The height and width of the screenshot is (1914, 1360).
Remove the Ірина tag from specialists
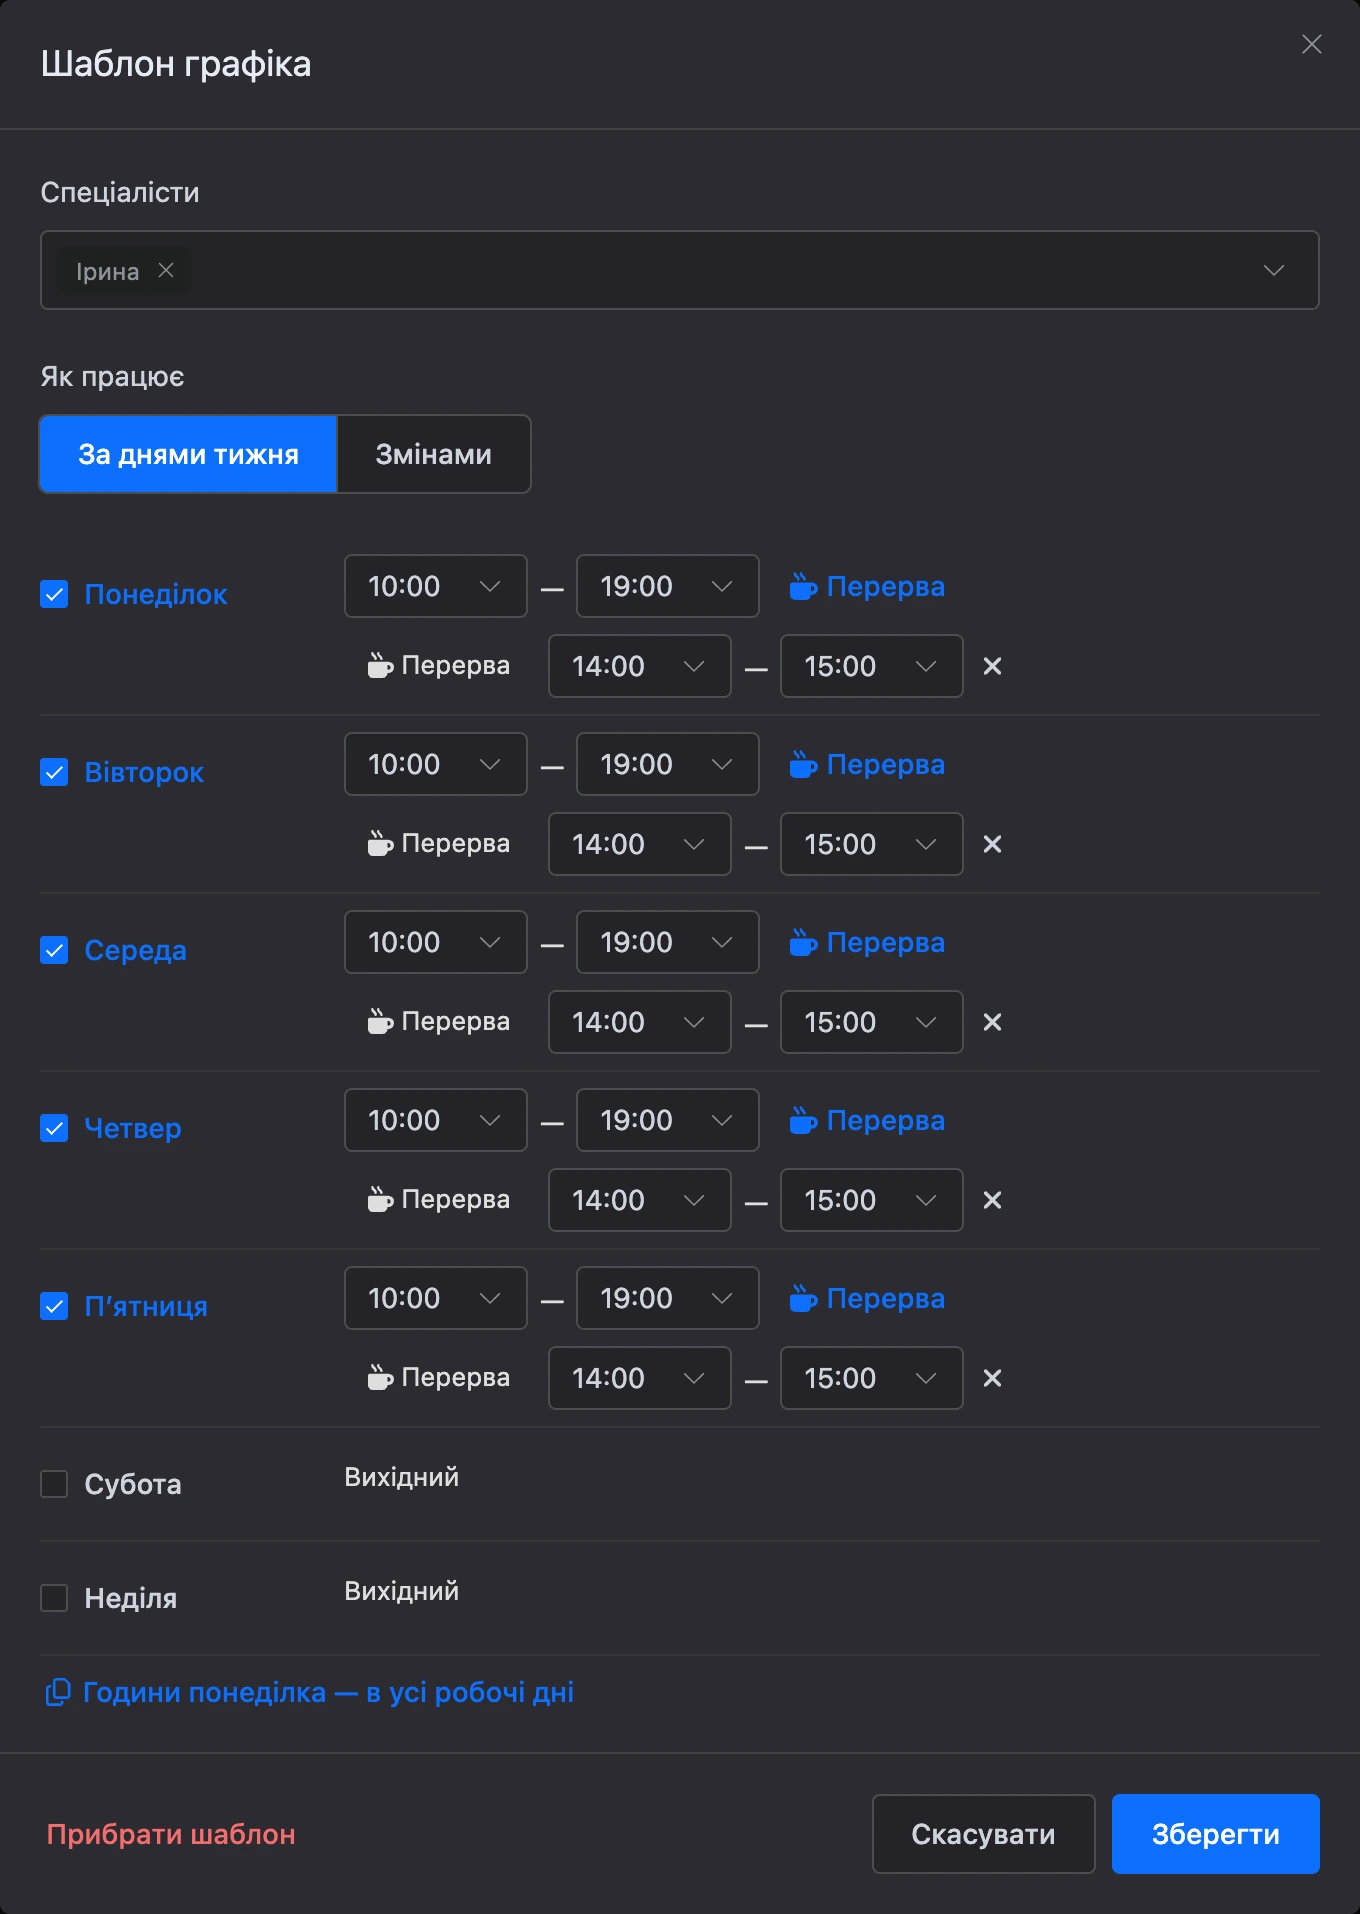pyautogui.click(x=166, y=270)
